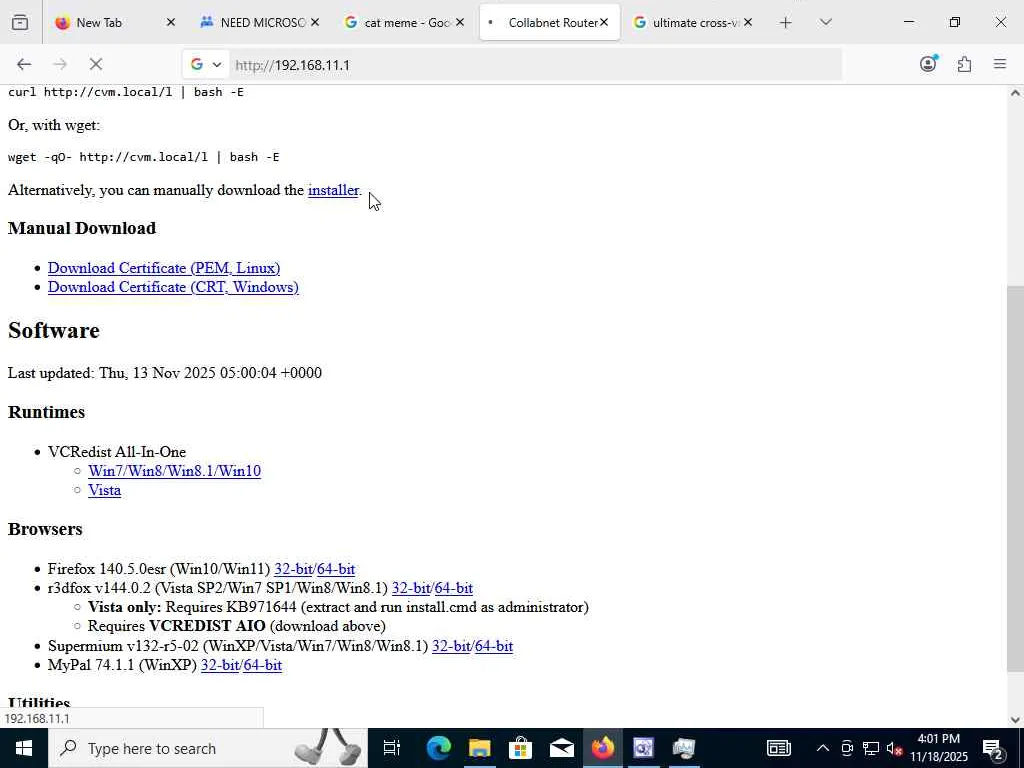Click the page vertical scrollbar thumb

pos(1015,479)
